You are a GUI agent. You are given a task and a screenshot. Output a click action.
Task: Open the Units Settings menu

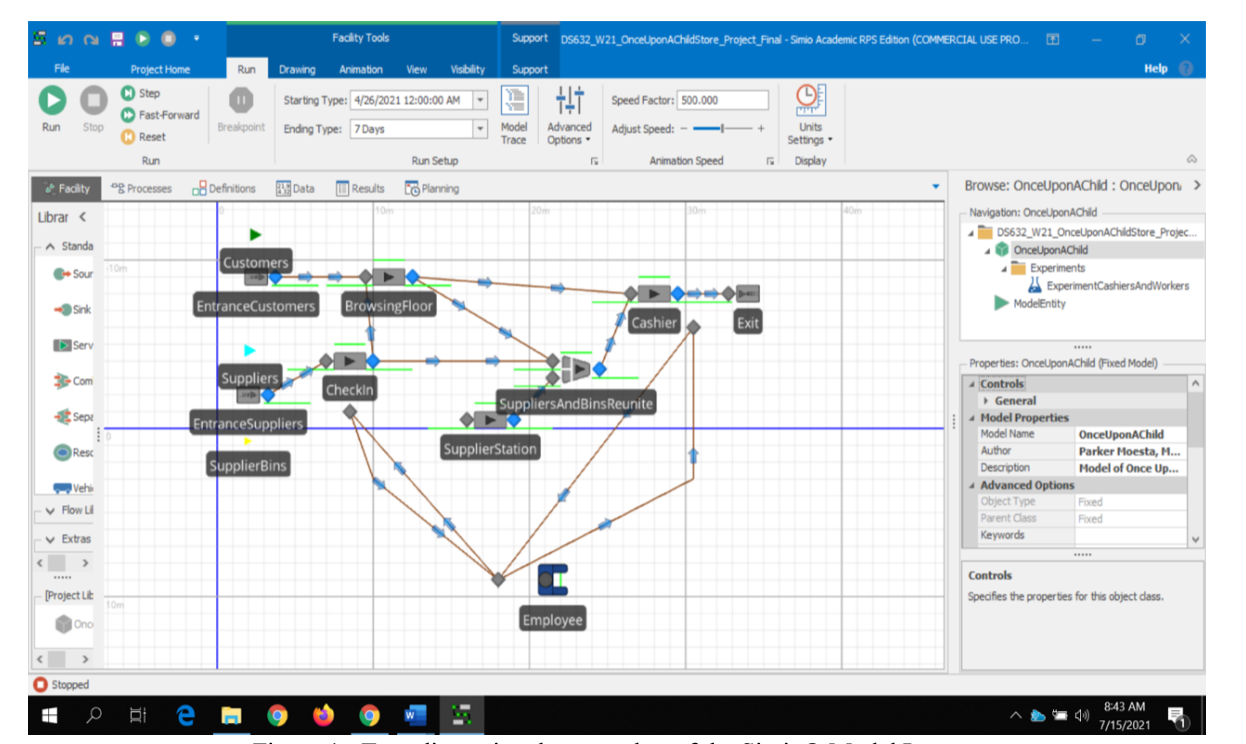pos(809,114)
